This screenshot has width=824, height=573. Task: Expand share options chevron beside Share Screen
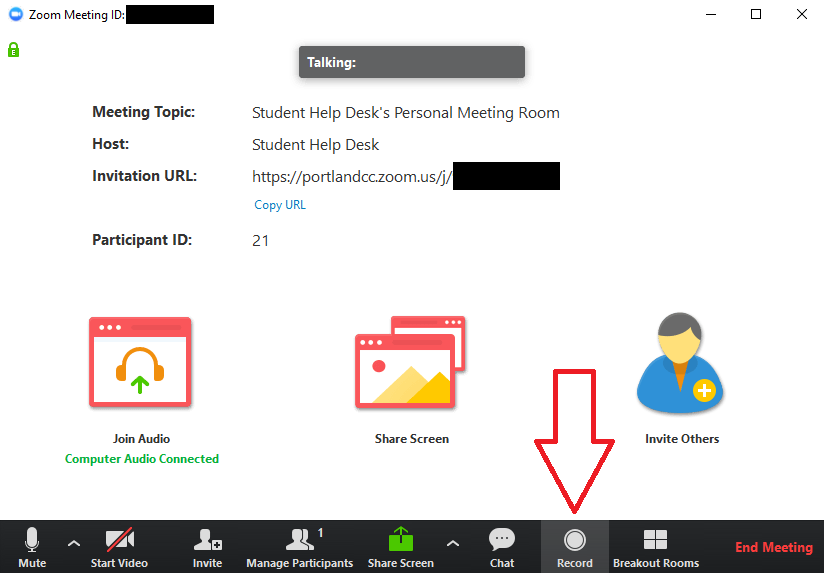(453, 544)
